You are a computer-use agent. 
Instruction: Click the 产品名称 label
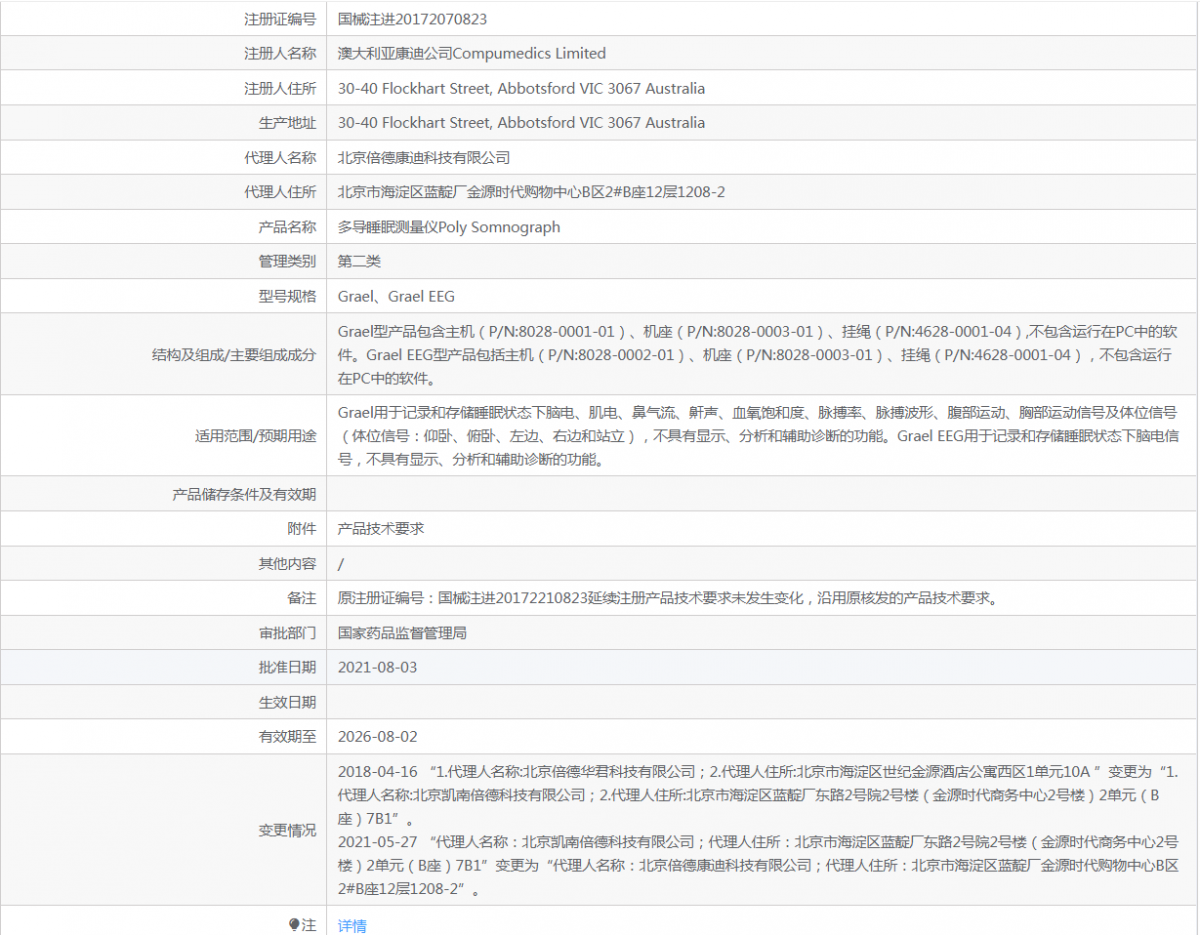287,227
